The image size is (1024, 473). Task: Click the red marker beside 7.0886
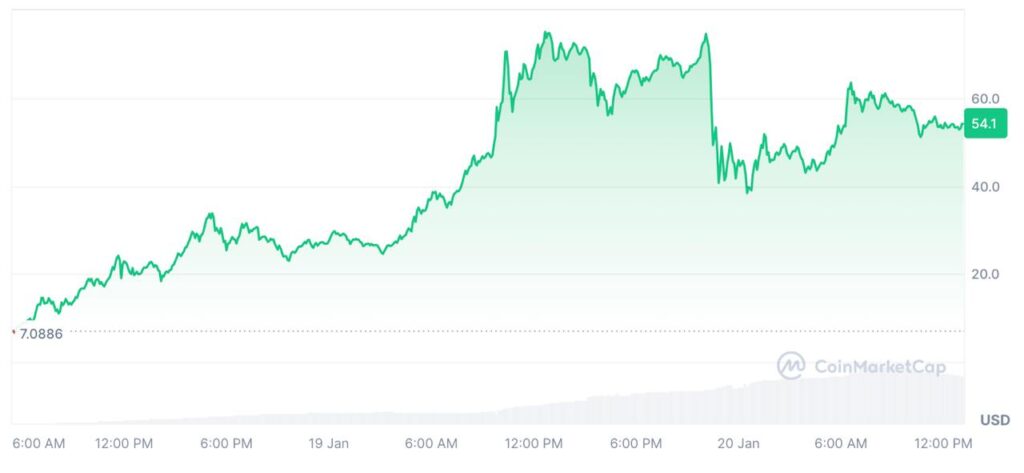click(12, 332)
